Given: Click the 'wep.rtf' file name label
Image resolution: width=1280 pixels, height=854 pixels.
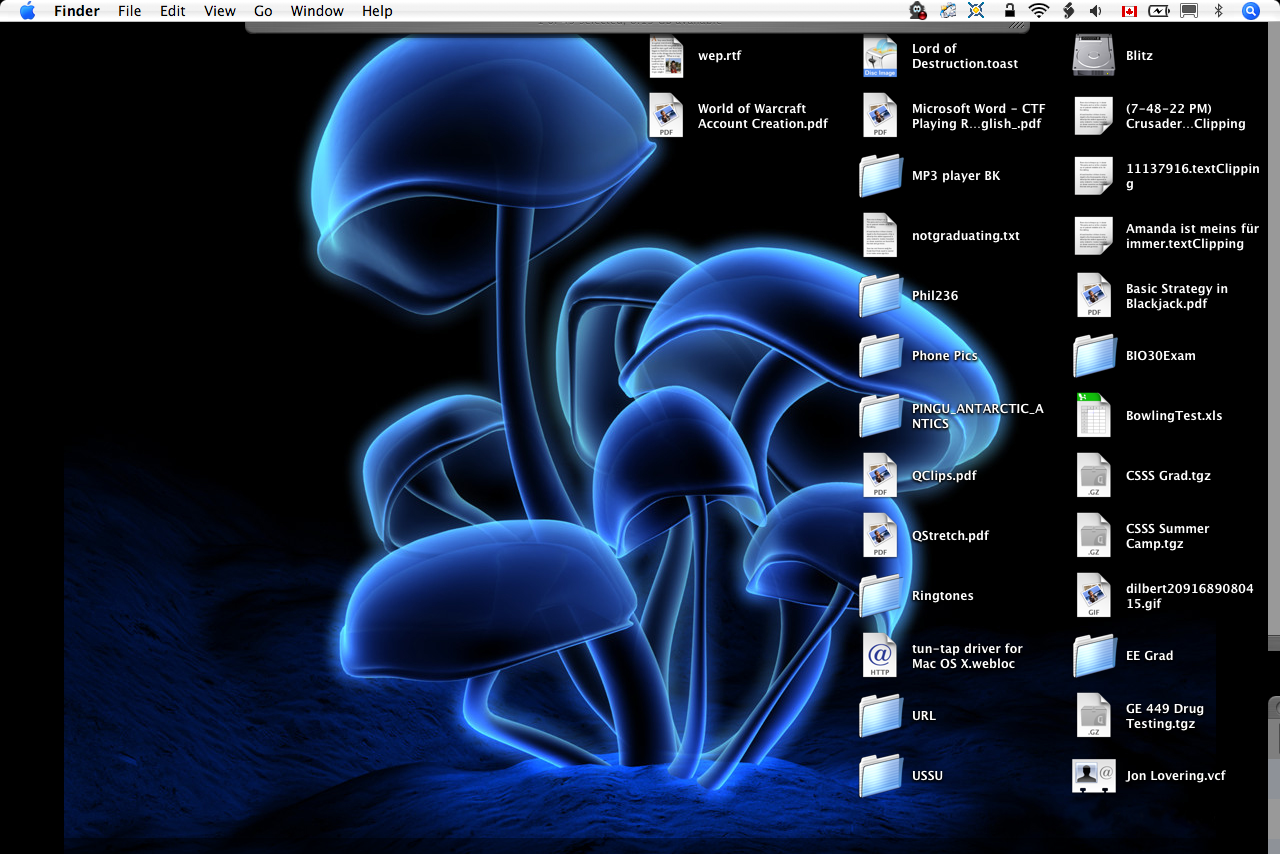Looking at the screenshot, I should [720, 56].
